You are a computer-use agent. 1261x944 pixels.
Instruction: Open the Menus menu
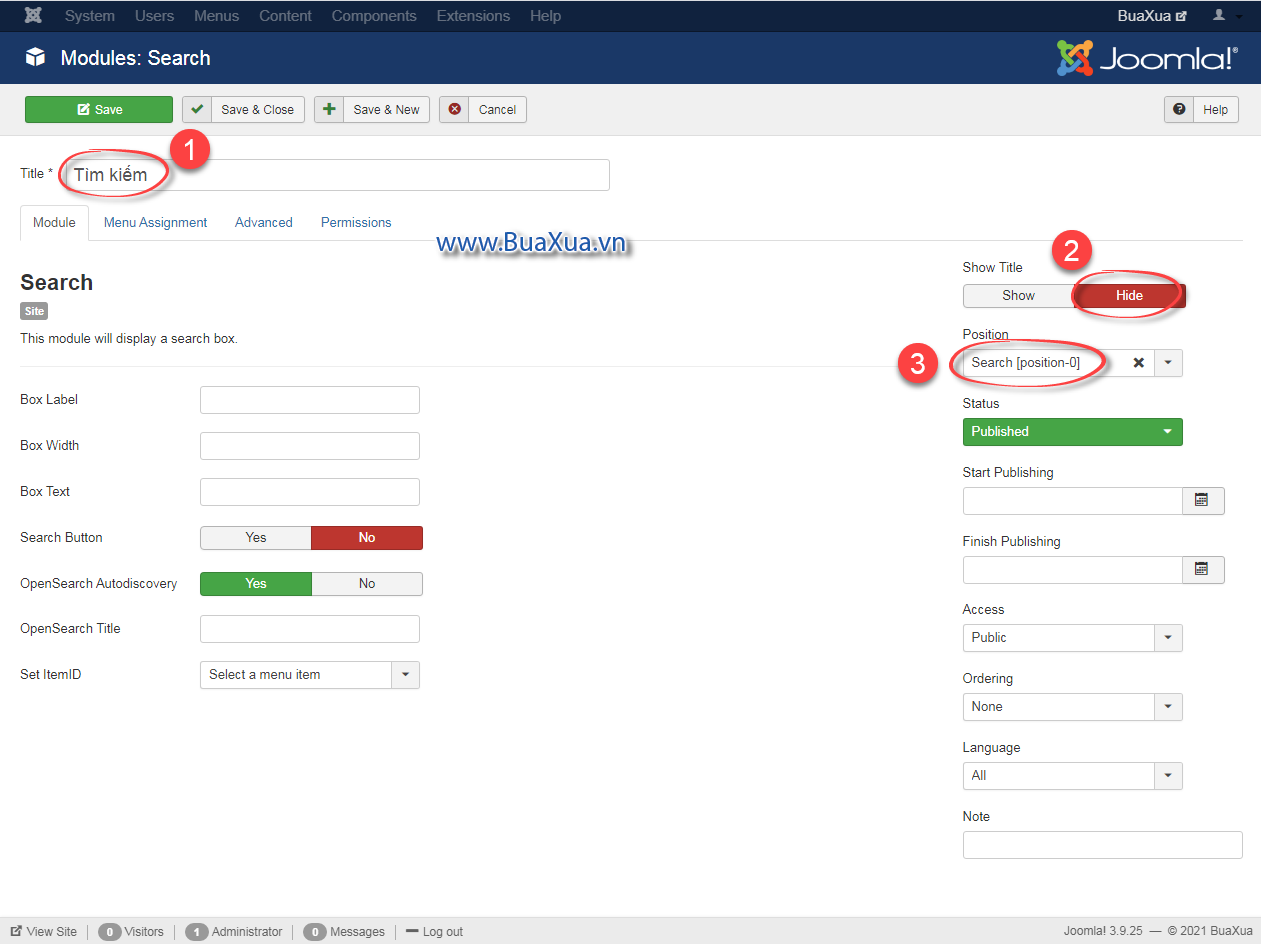coord(216,16)
